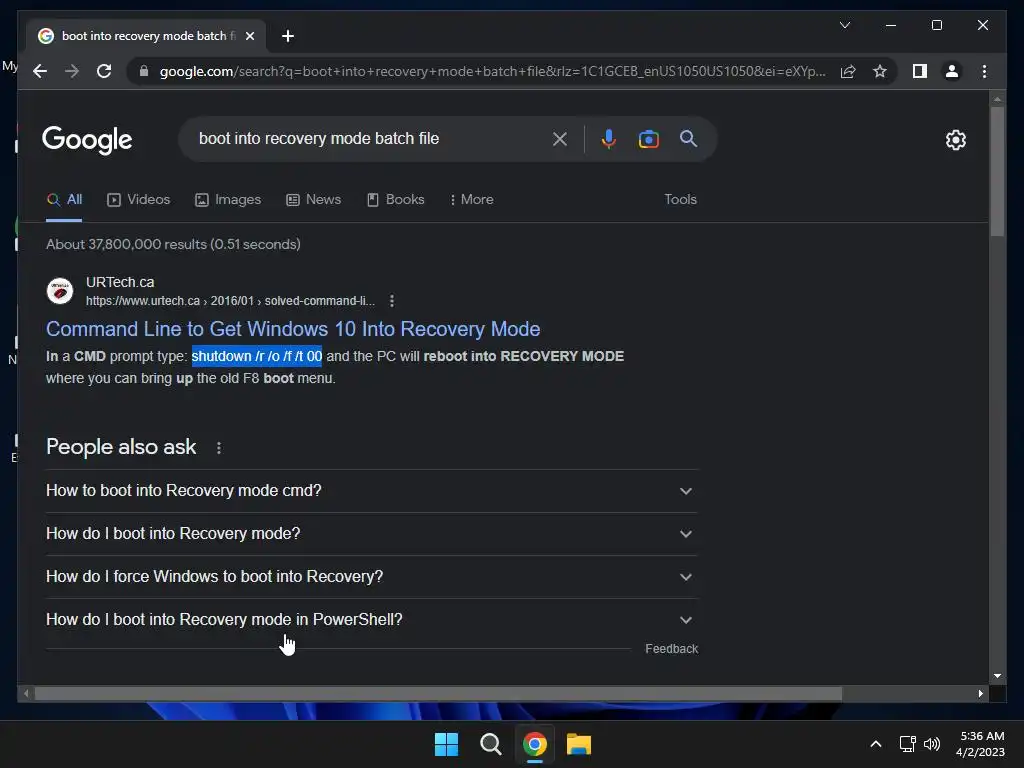
Task: Click the highlighted 'shutdown /r /o /f /t 00' text
Action: pos(257,356)
